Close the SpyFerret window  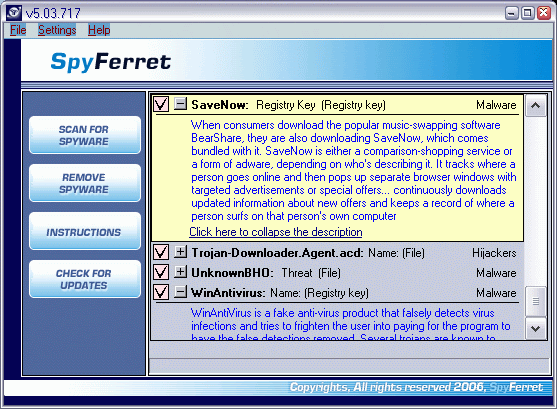tap(544, 13)
